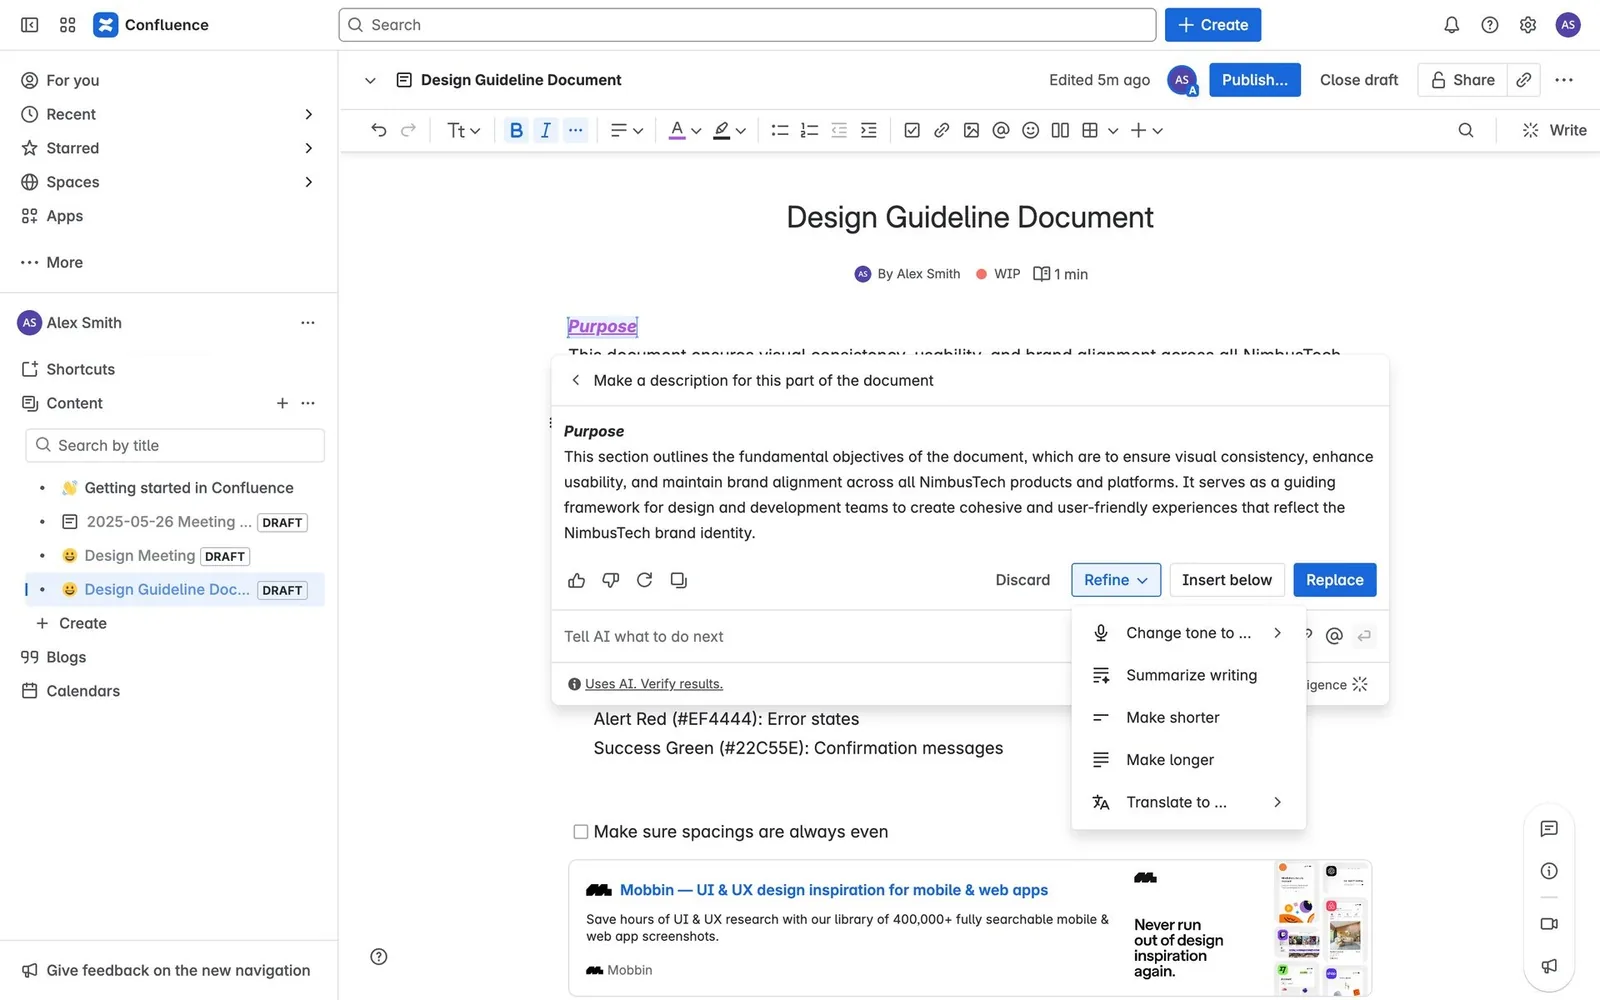This screenshot has width=1600, height=1000.
Task: Copy the page link icon
Action: 1524,80
